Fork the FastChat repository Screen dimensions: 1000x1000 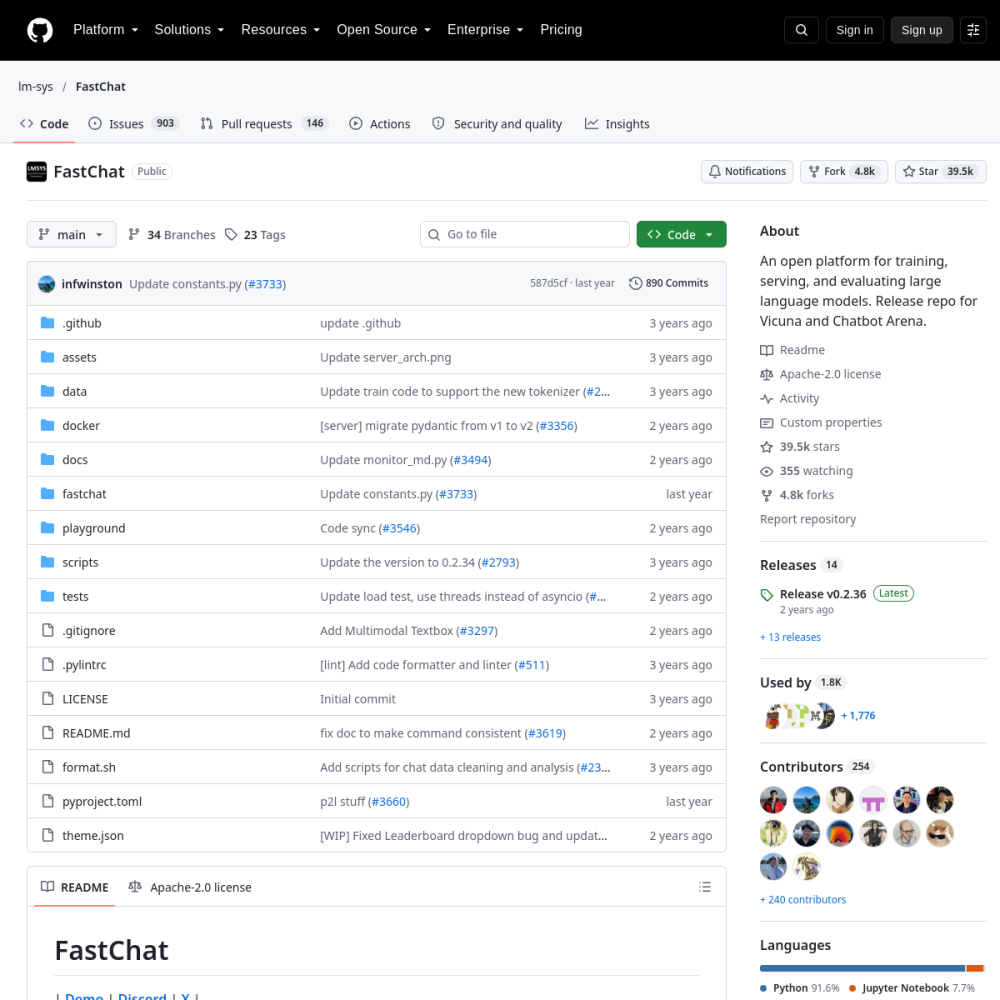(844, 172)
